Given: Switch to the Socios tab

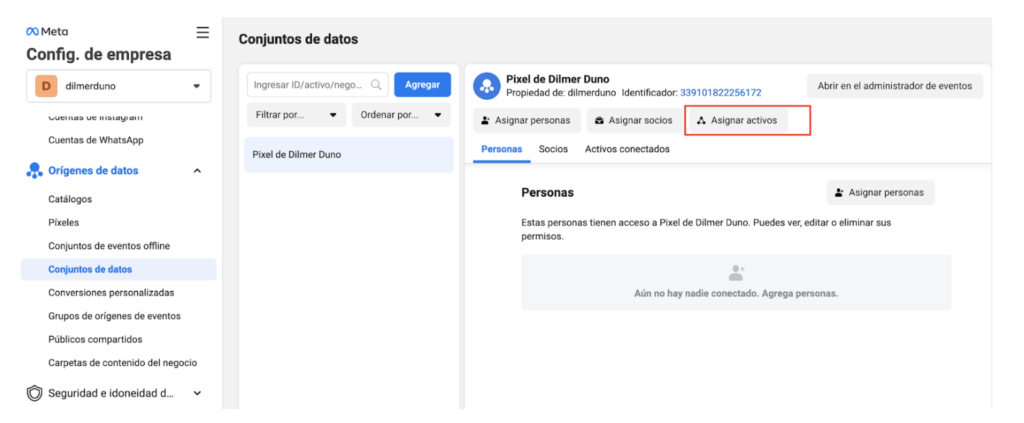Looking at the screenshot, I should 553,149.
